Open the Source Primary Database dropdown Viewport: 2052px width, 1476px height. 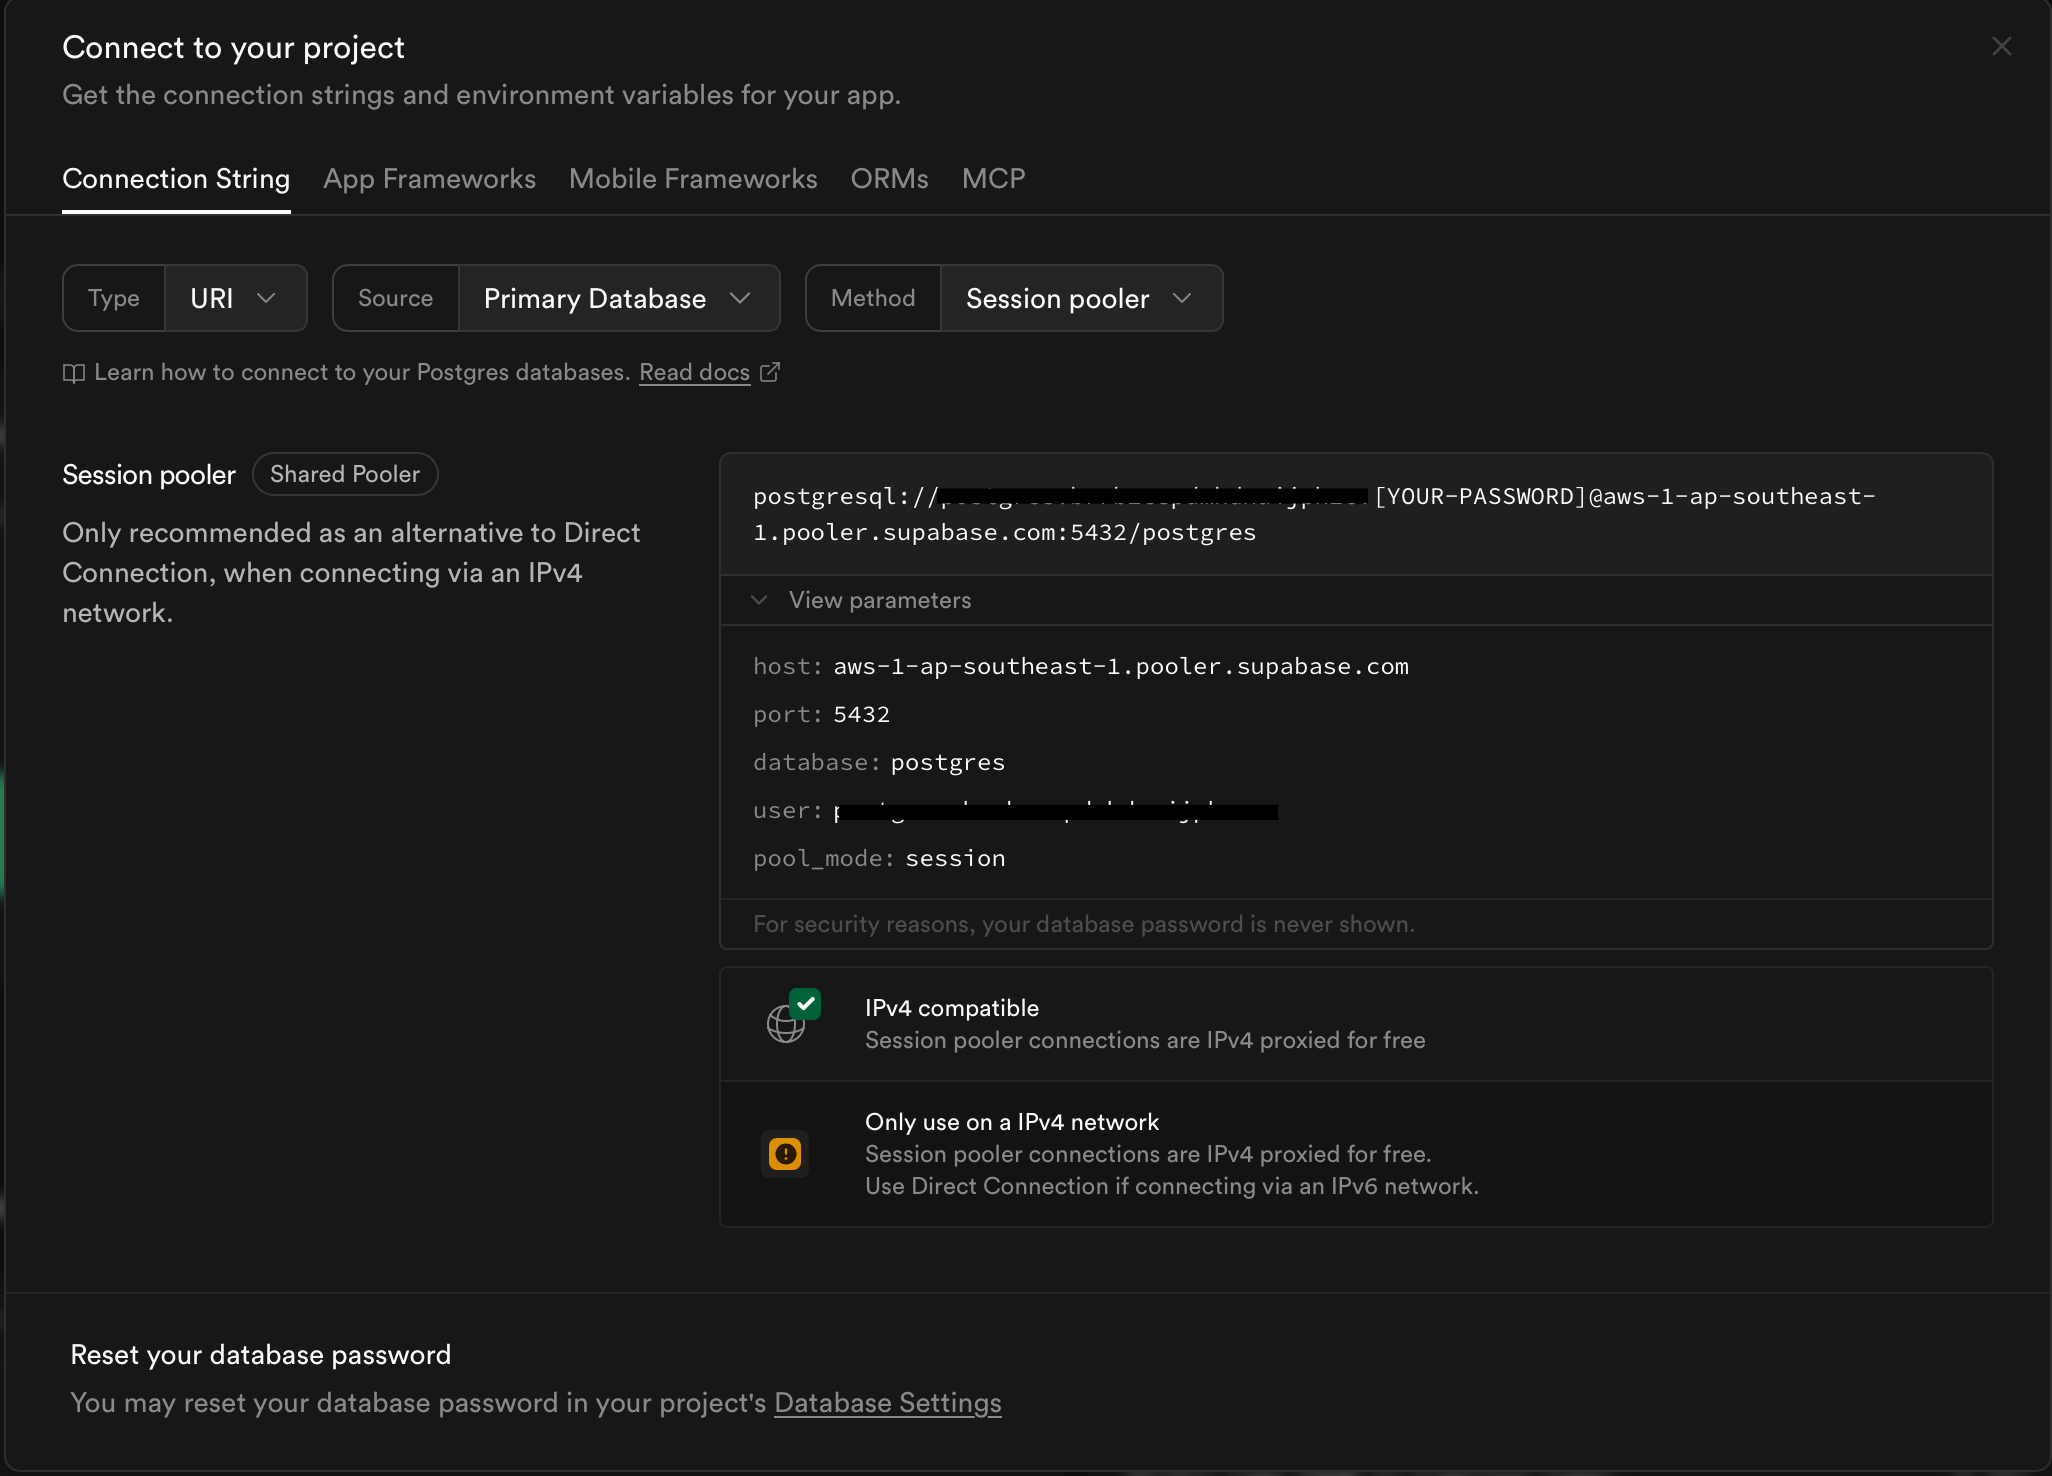[x=617, y=298]
